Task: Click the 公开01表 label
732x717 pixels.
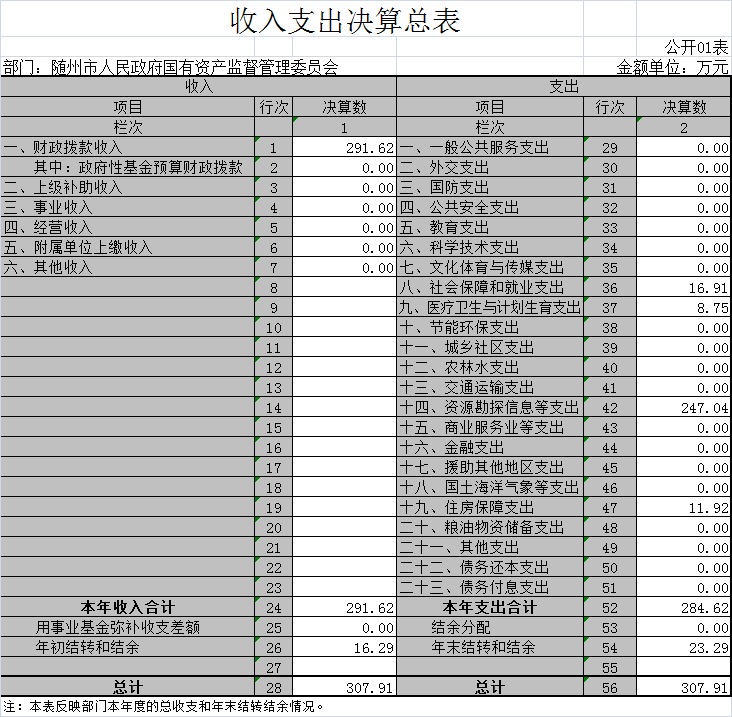Action: (697, 47)
